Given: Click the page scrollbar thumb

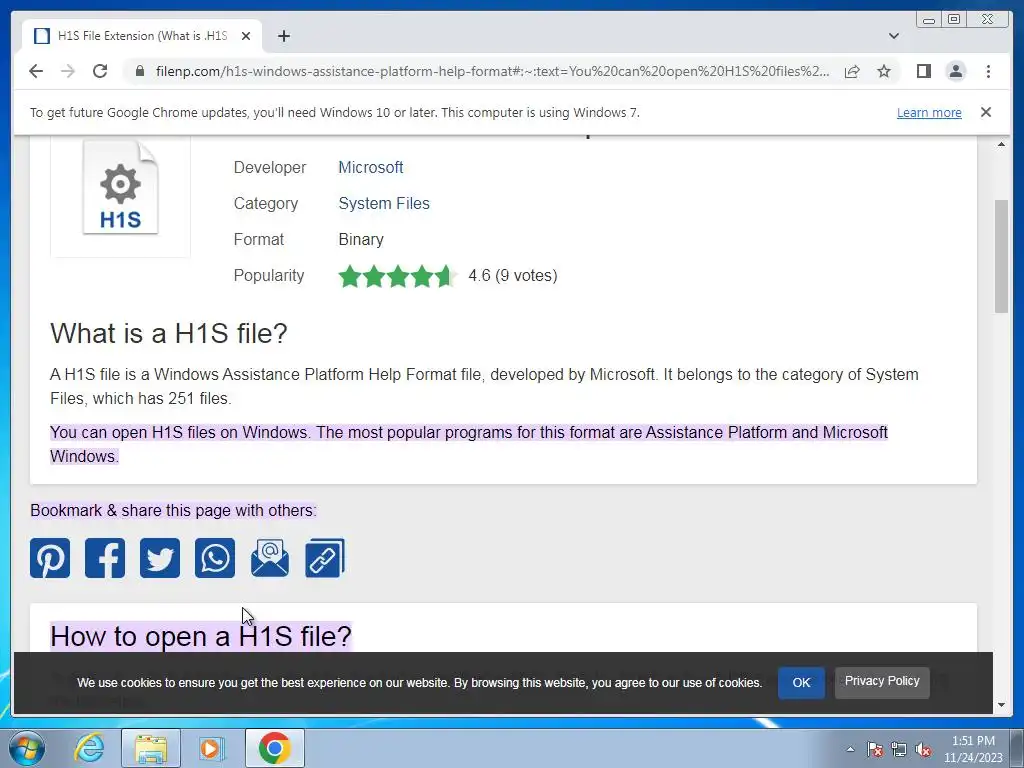Looking at the screenshot, I should 1001,256.
